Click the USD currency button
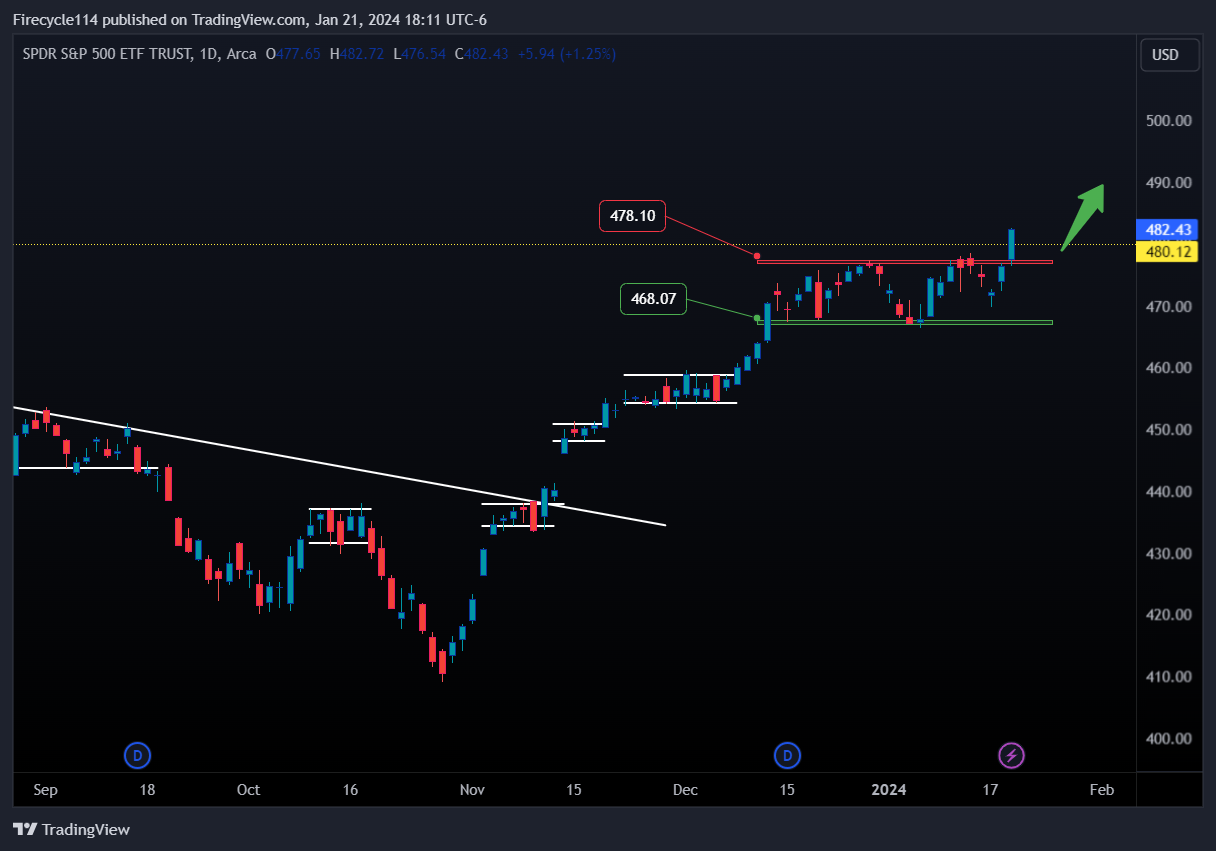This screenshot has width=1216, height=851. 1170,55
